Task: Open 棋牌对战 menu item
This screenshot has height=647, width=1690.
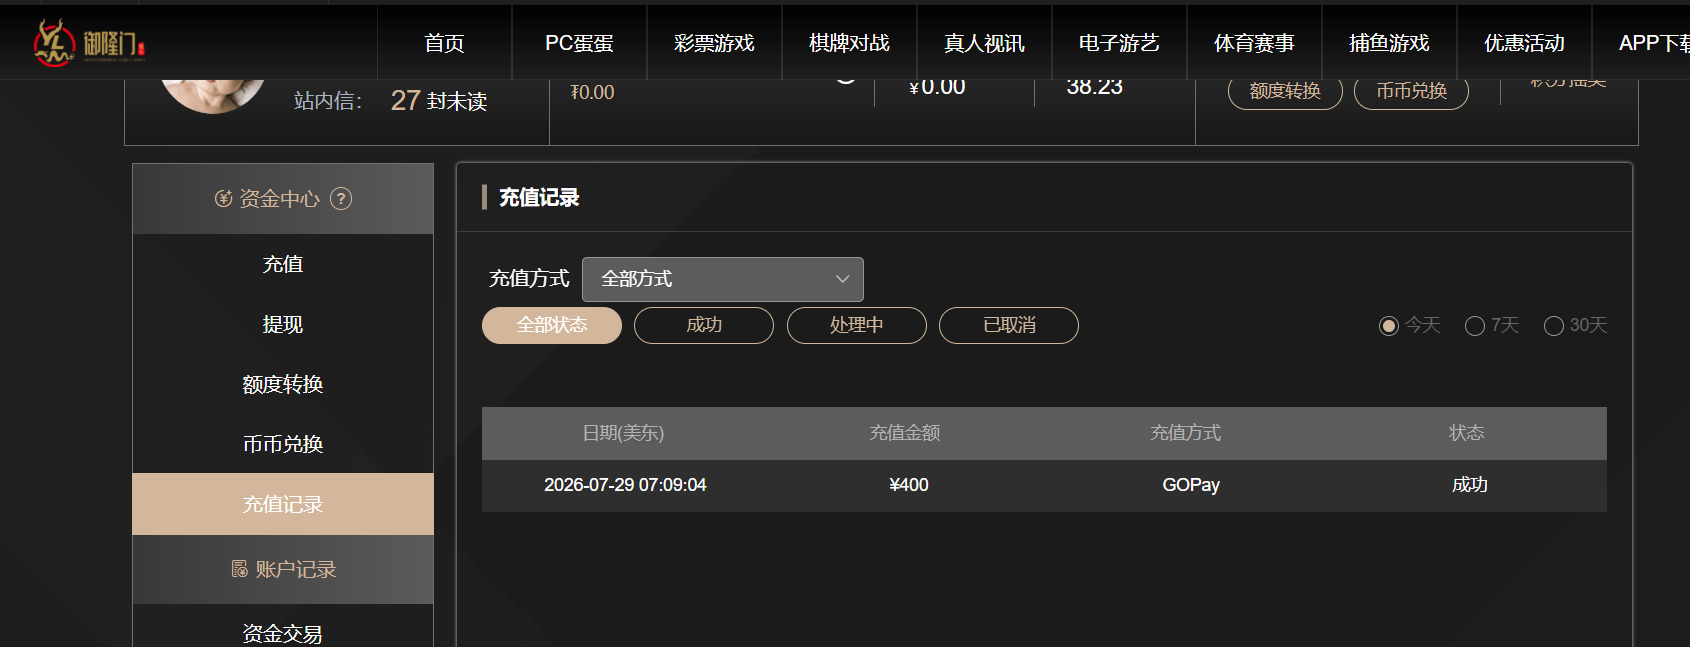Action: [x=849, y=43]
